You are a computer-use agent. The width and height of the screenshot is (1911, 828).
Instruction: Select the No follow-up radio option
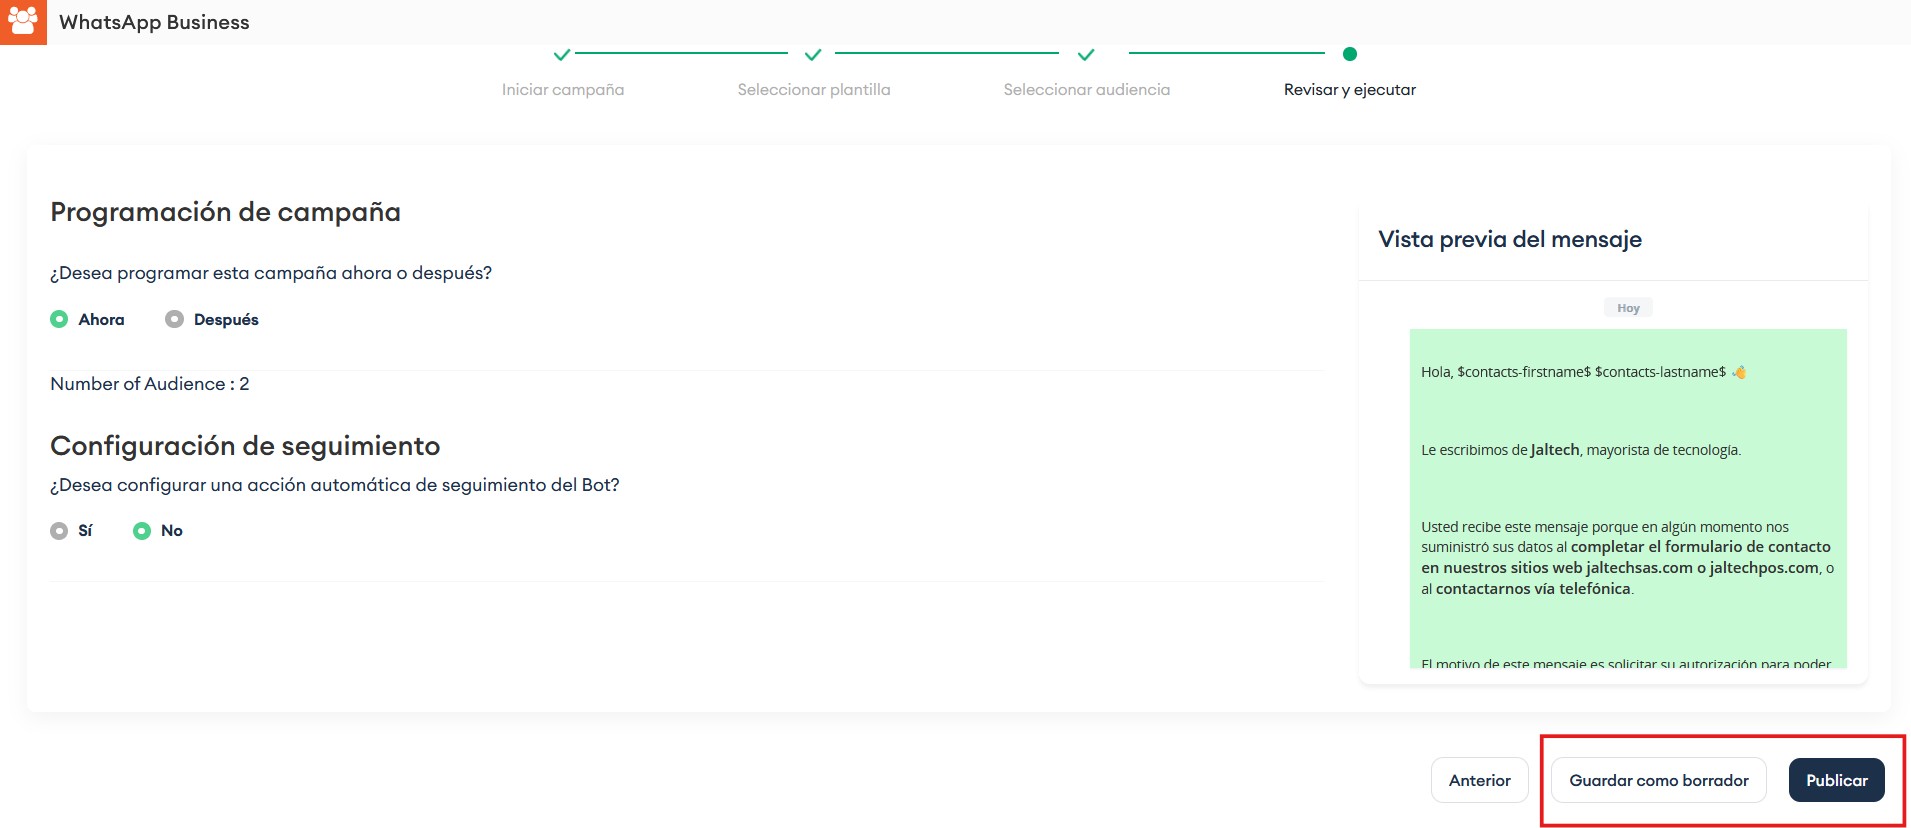[142, 531]
